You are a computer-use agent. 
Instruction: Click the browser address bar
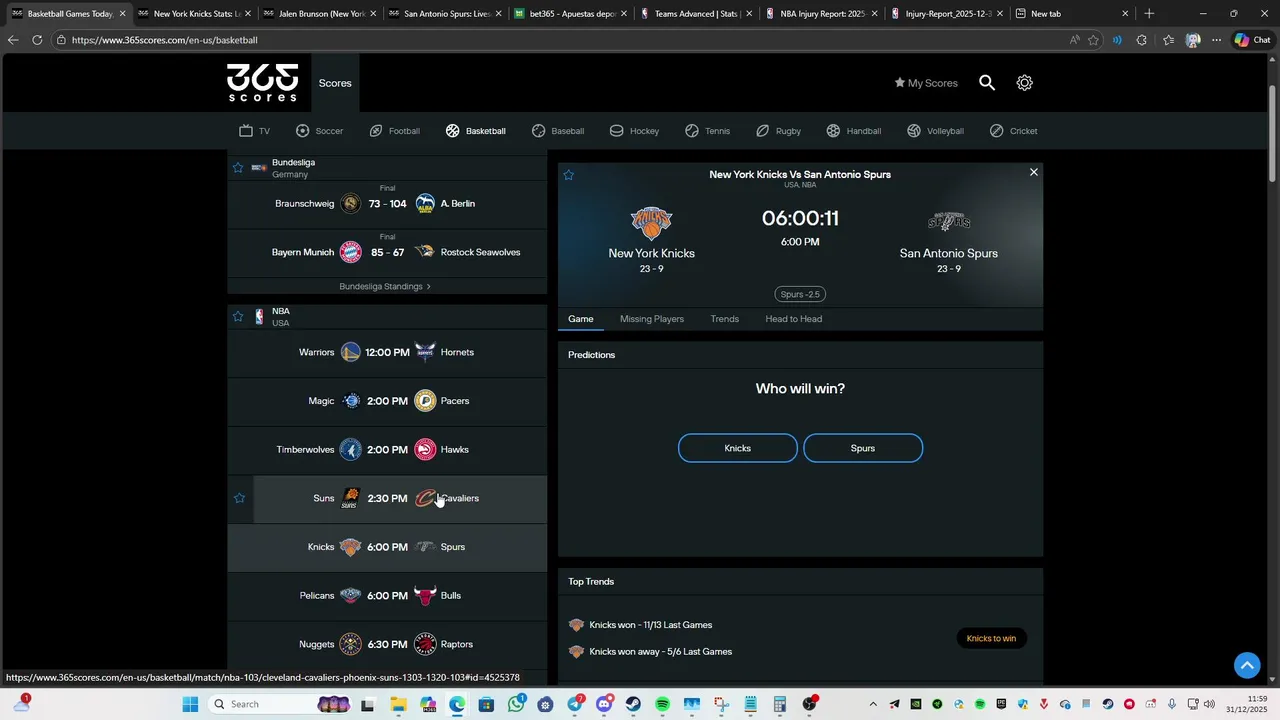tap(560, 40)
